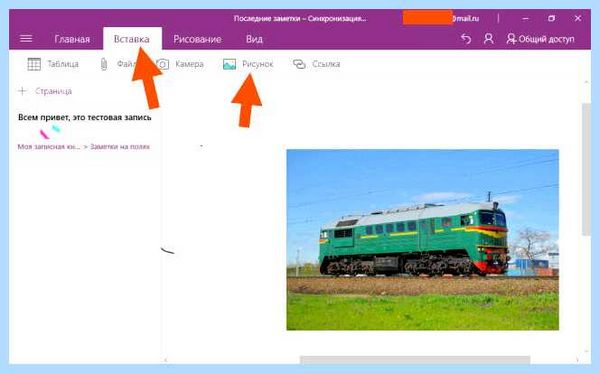
Task: Add a new page with + Страница
Action: point(45,91)
